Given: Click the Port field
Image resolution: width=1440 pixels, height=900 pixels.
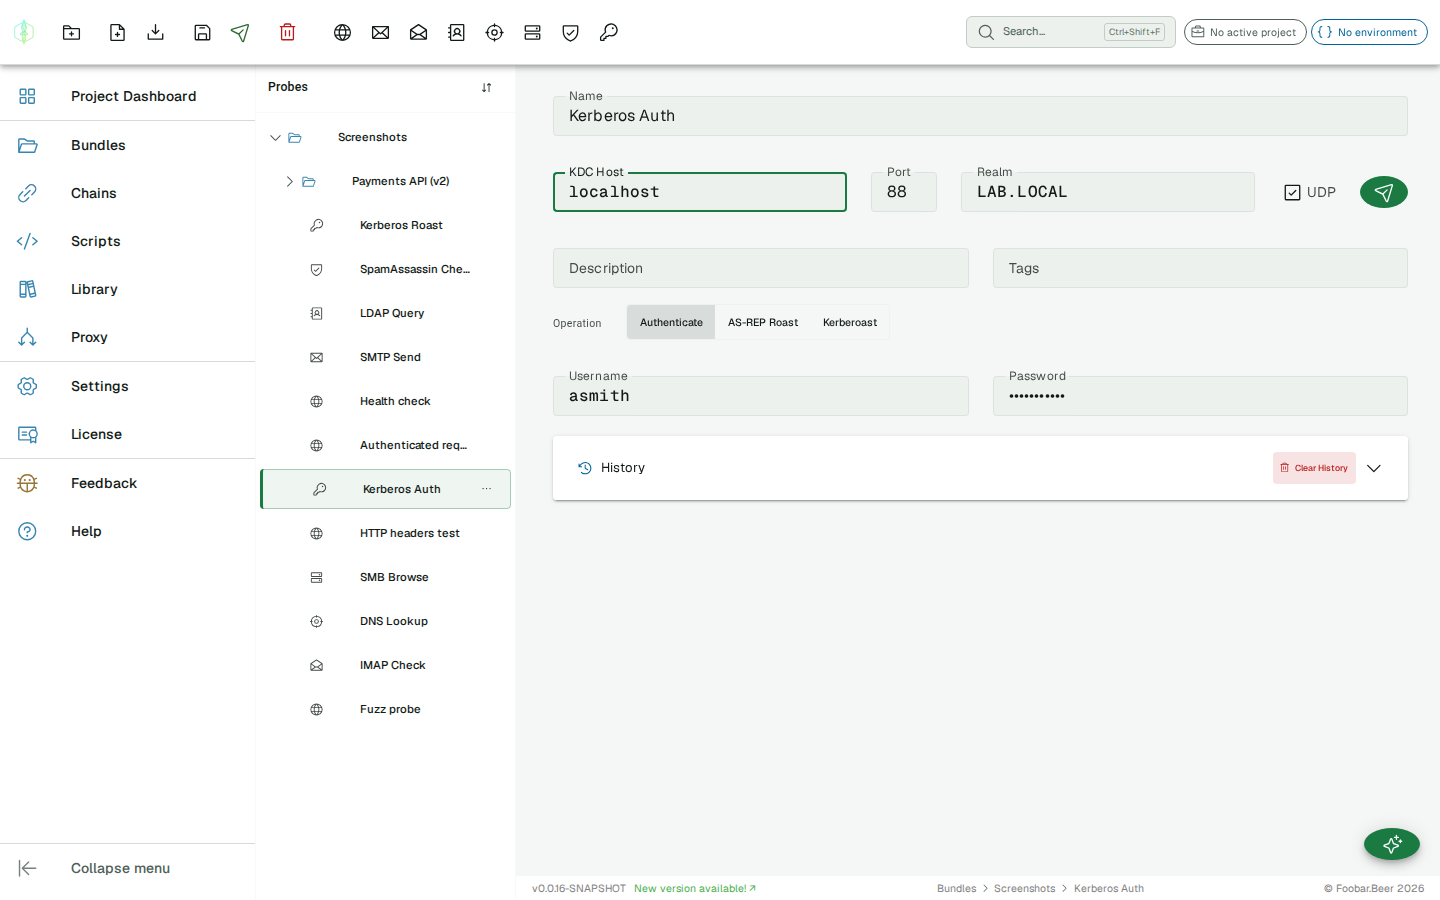Looking at the screenshot, I should click(904, 192).
